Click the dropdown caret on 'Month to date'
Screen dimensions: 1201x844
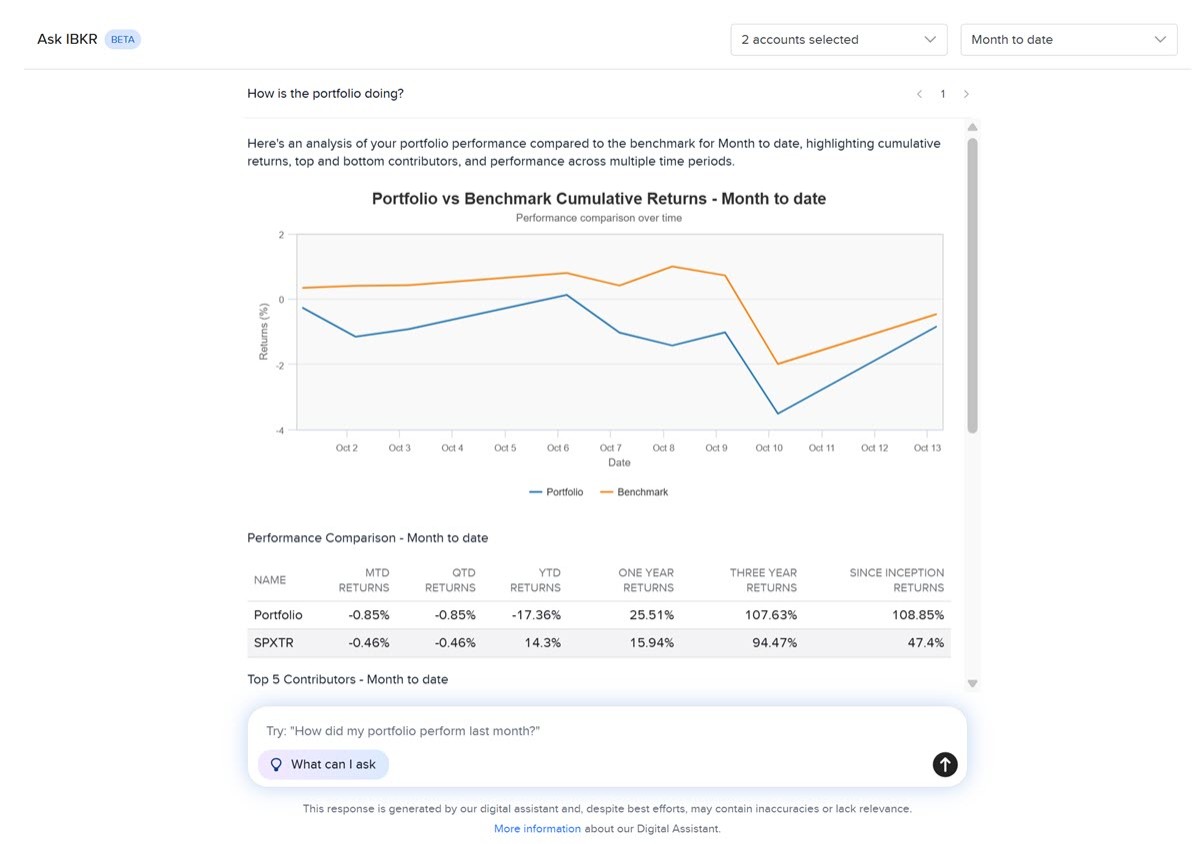(1160, 39)
